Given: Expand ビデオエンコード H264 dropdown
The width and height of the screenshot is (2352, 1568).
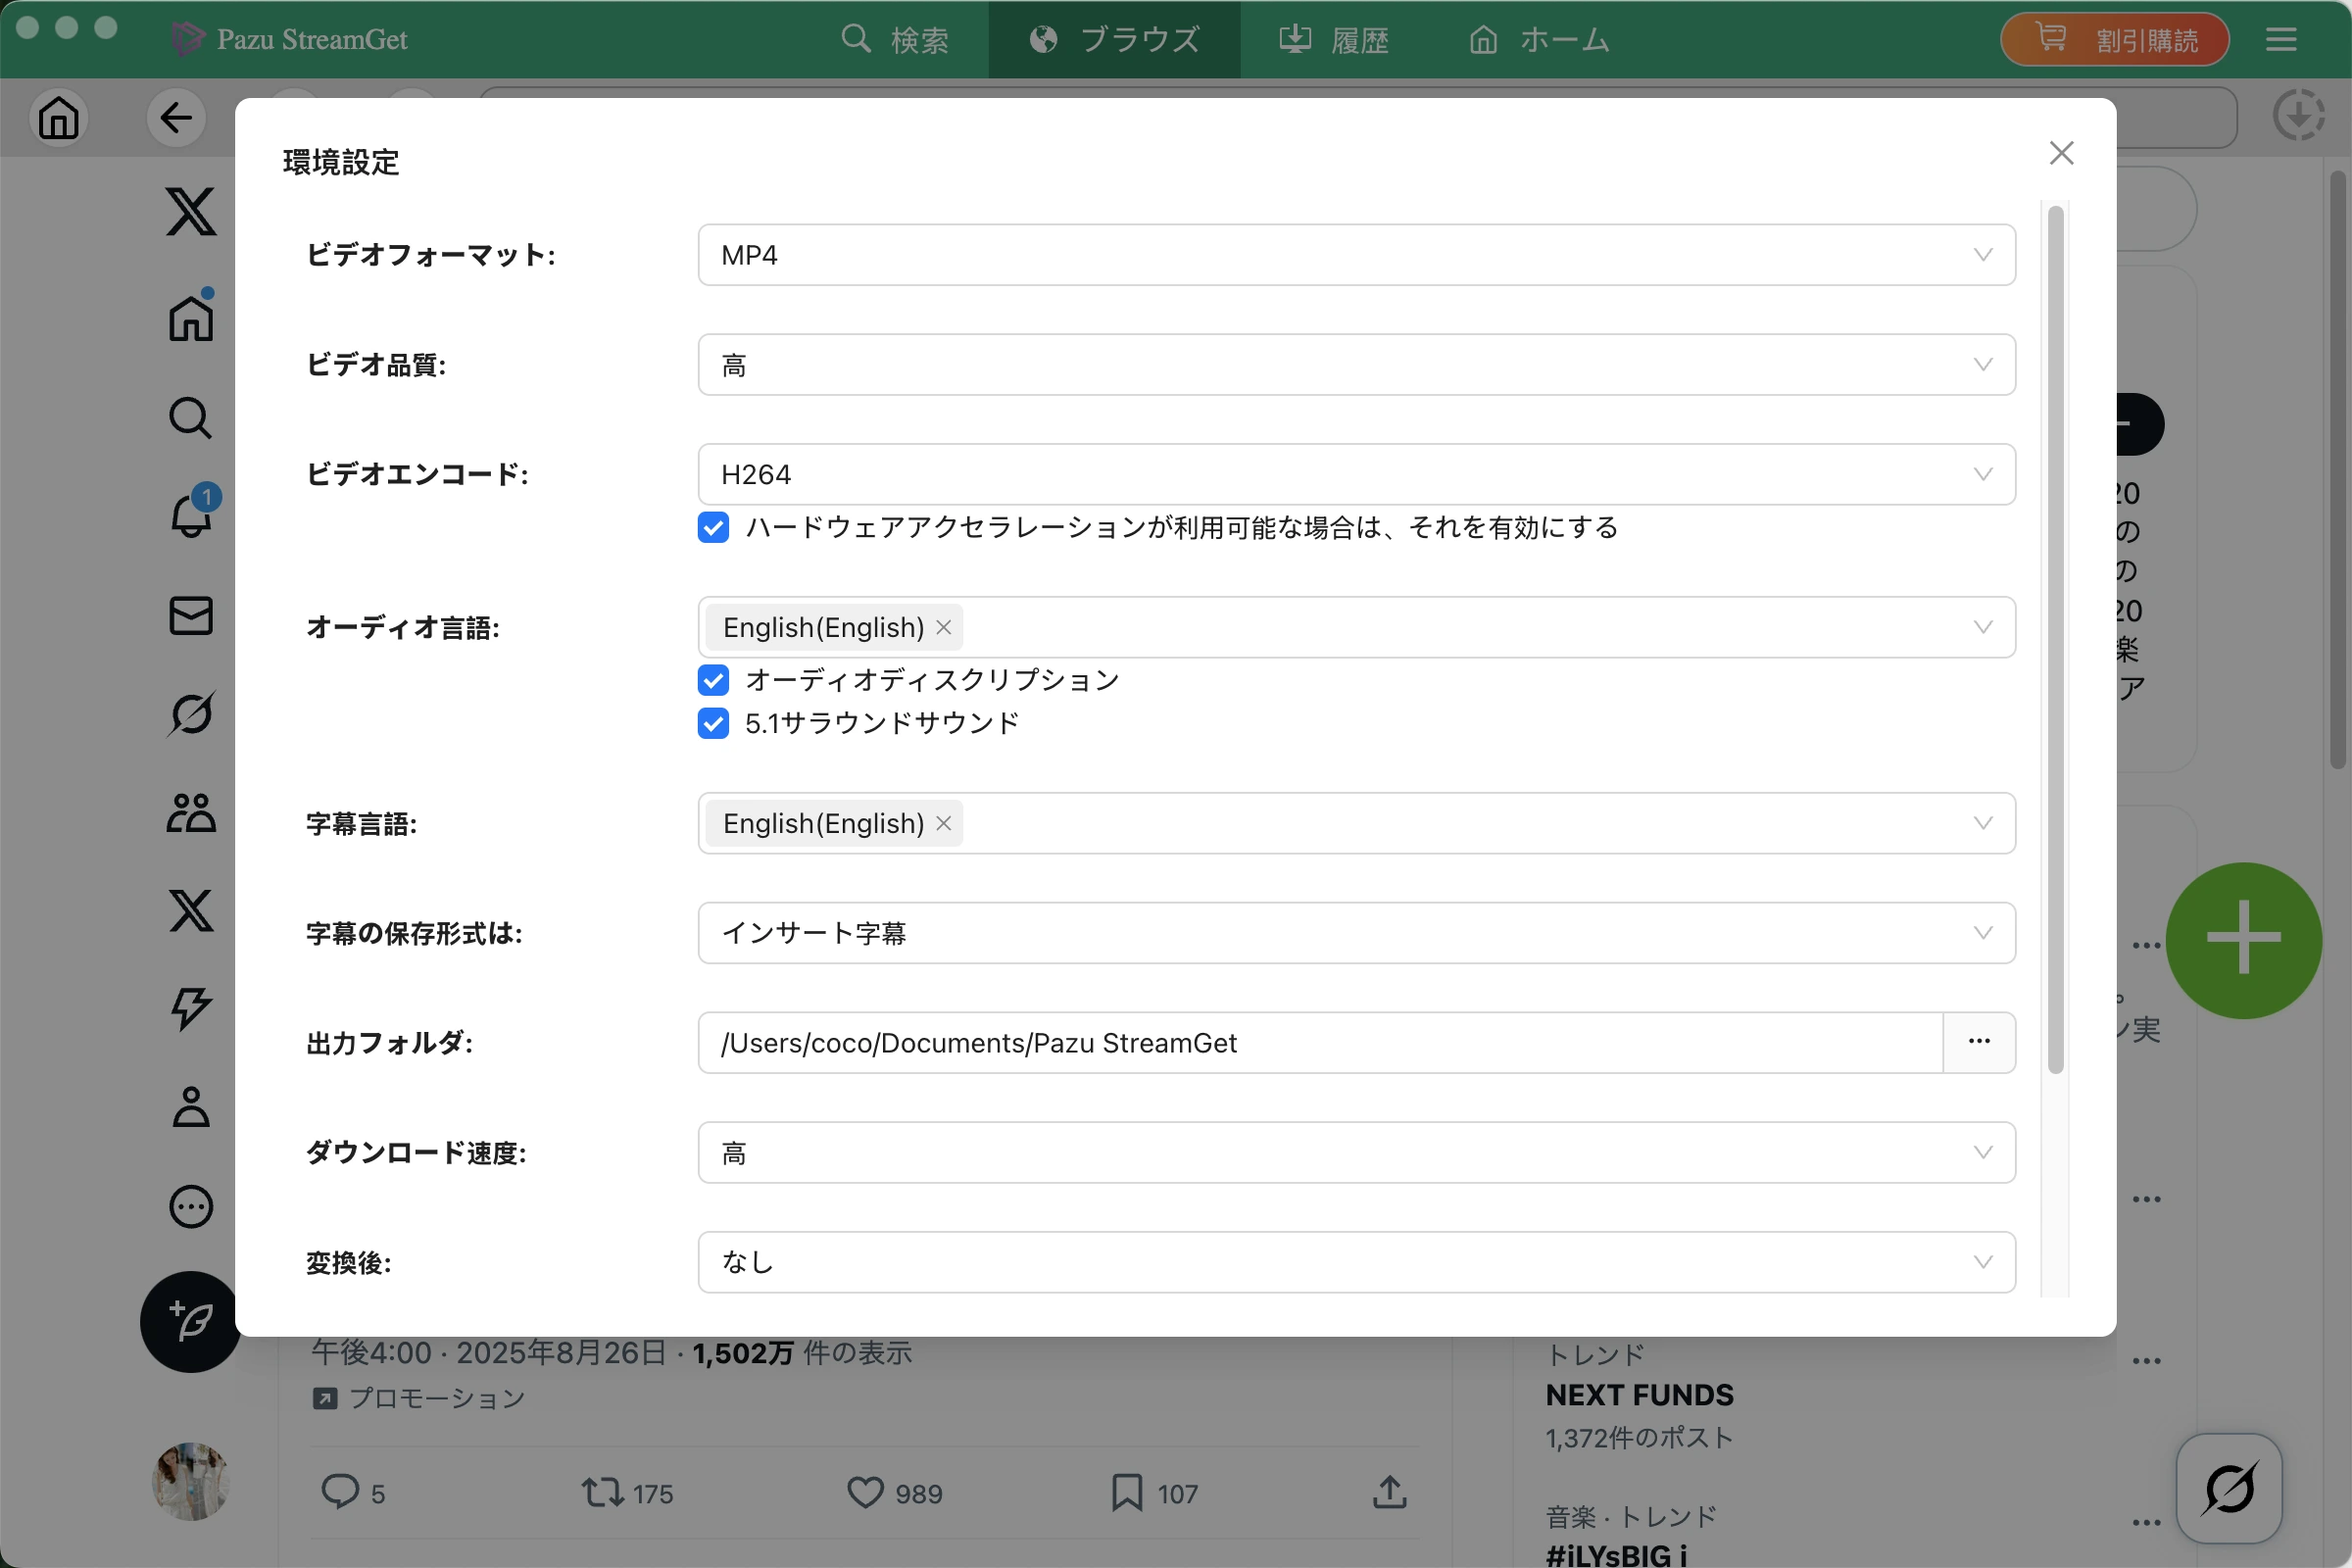Looking at the screenshot, I should tap(1356, 474).
